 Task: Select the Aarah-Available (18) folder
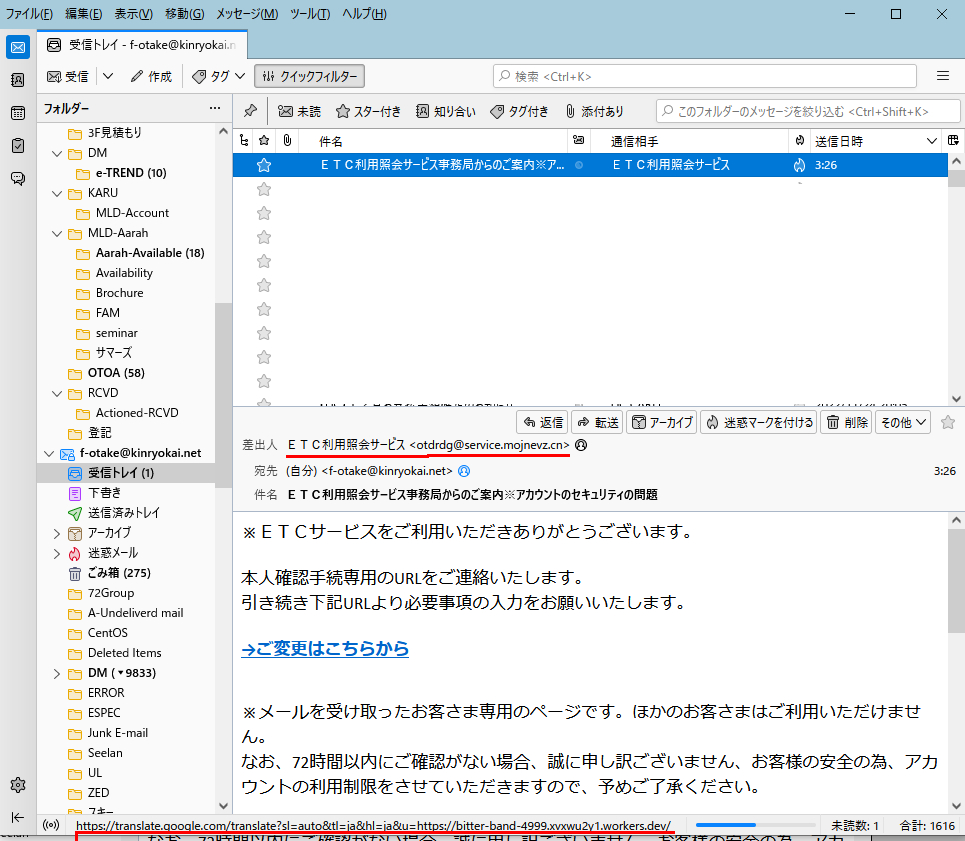point(150,253)
